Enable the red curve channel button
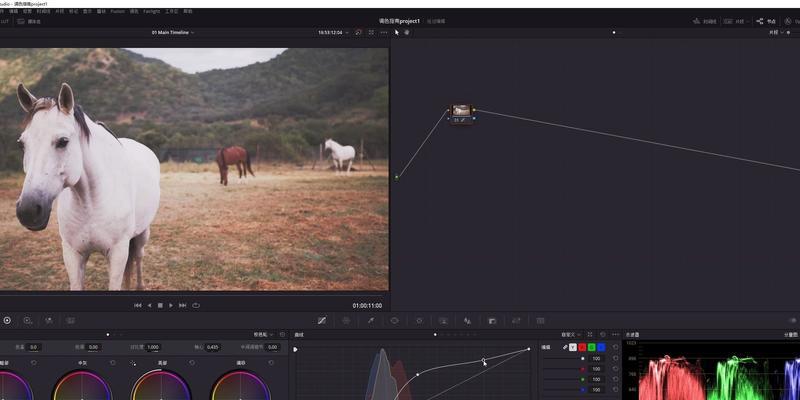 click(582, 347)
